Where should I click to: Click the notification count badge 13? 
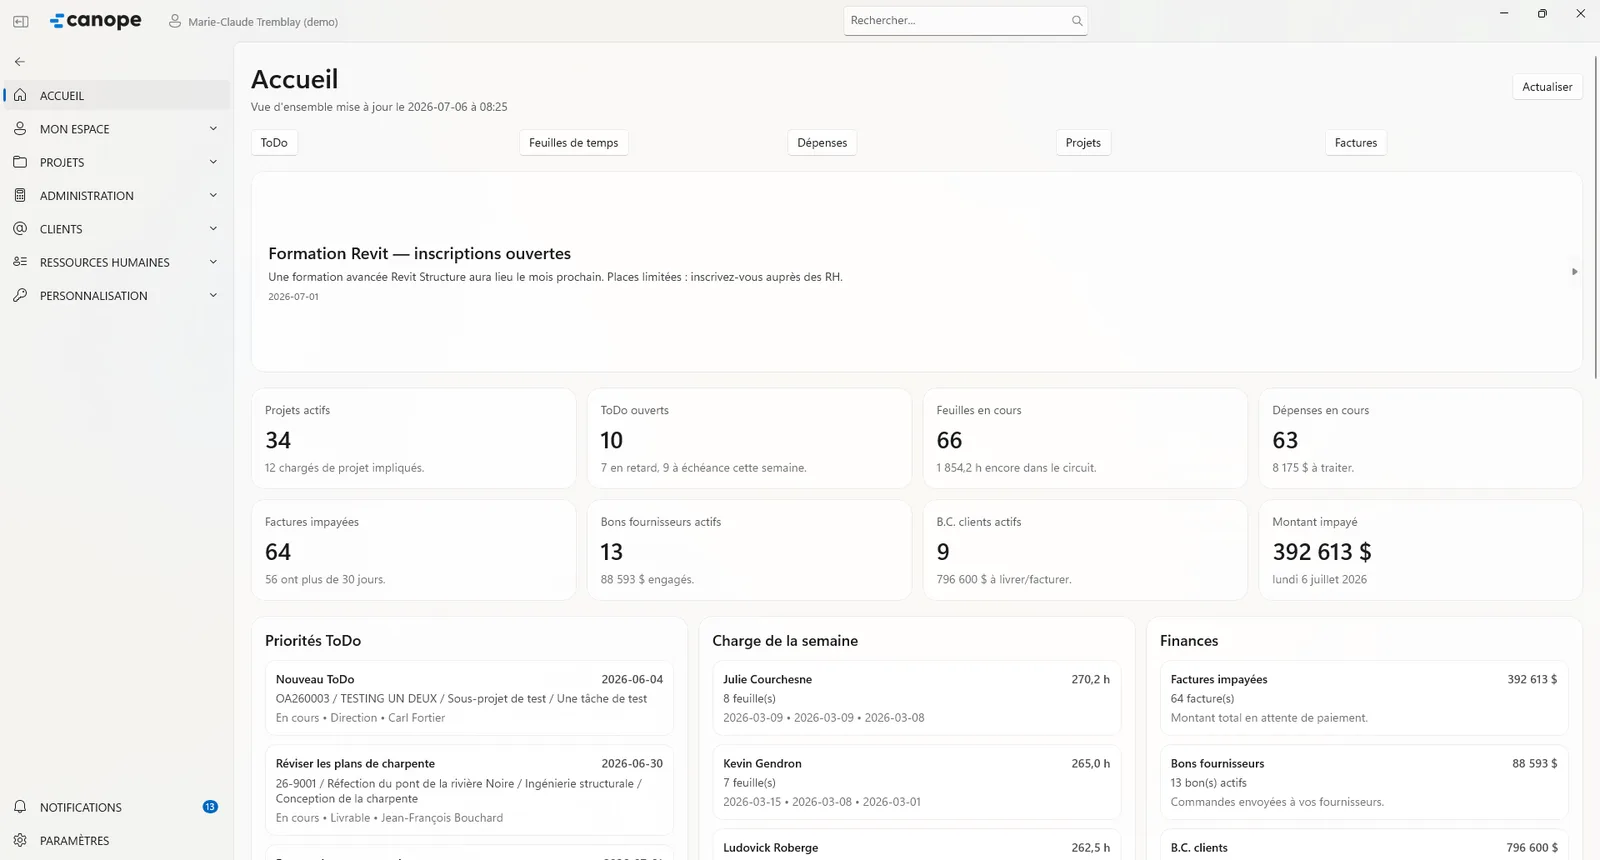pyautogui.click(x=210, y=807)
